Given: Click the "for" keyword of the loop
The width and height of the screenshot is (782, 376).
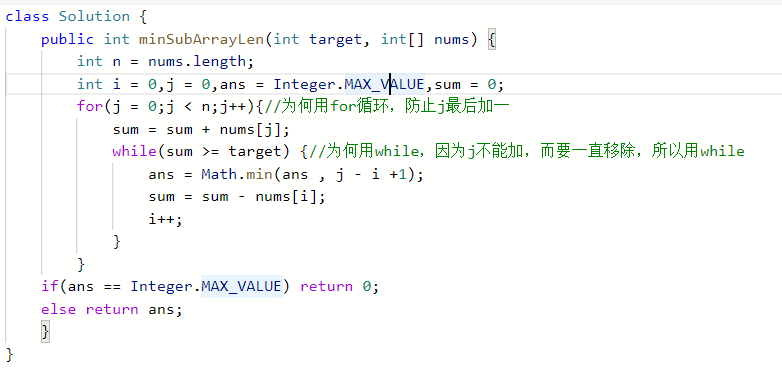Looking at the screenshot, I should click(90, 106).
